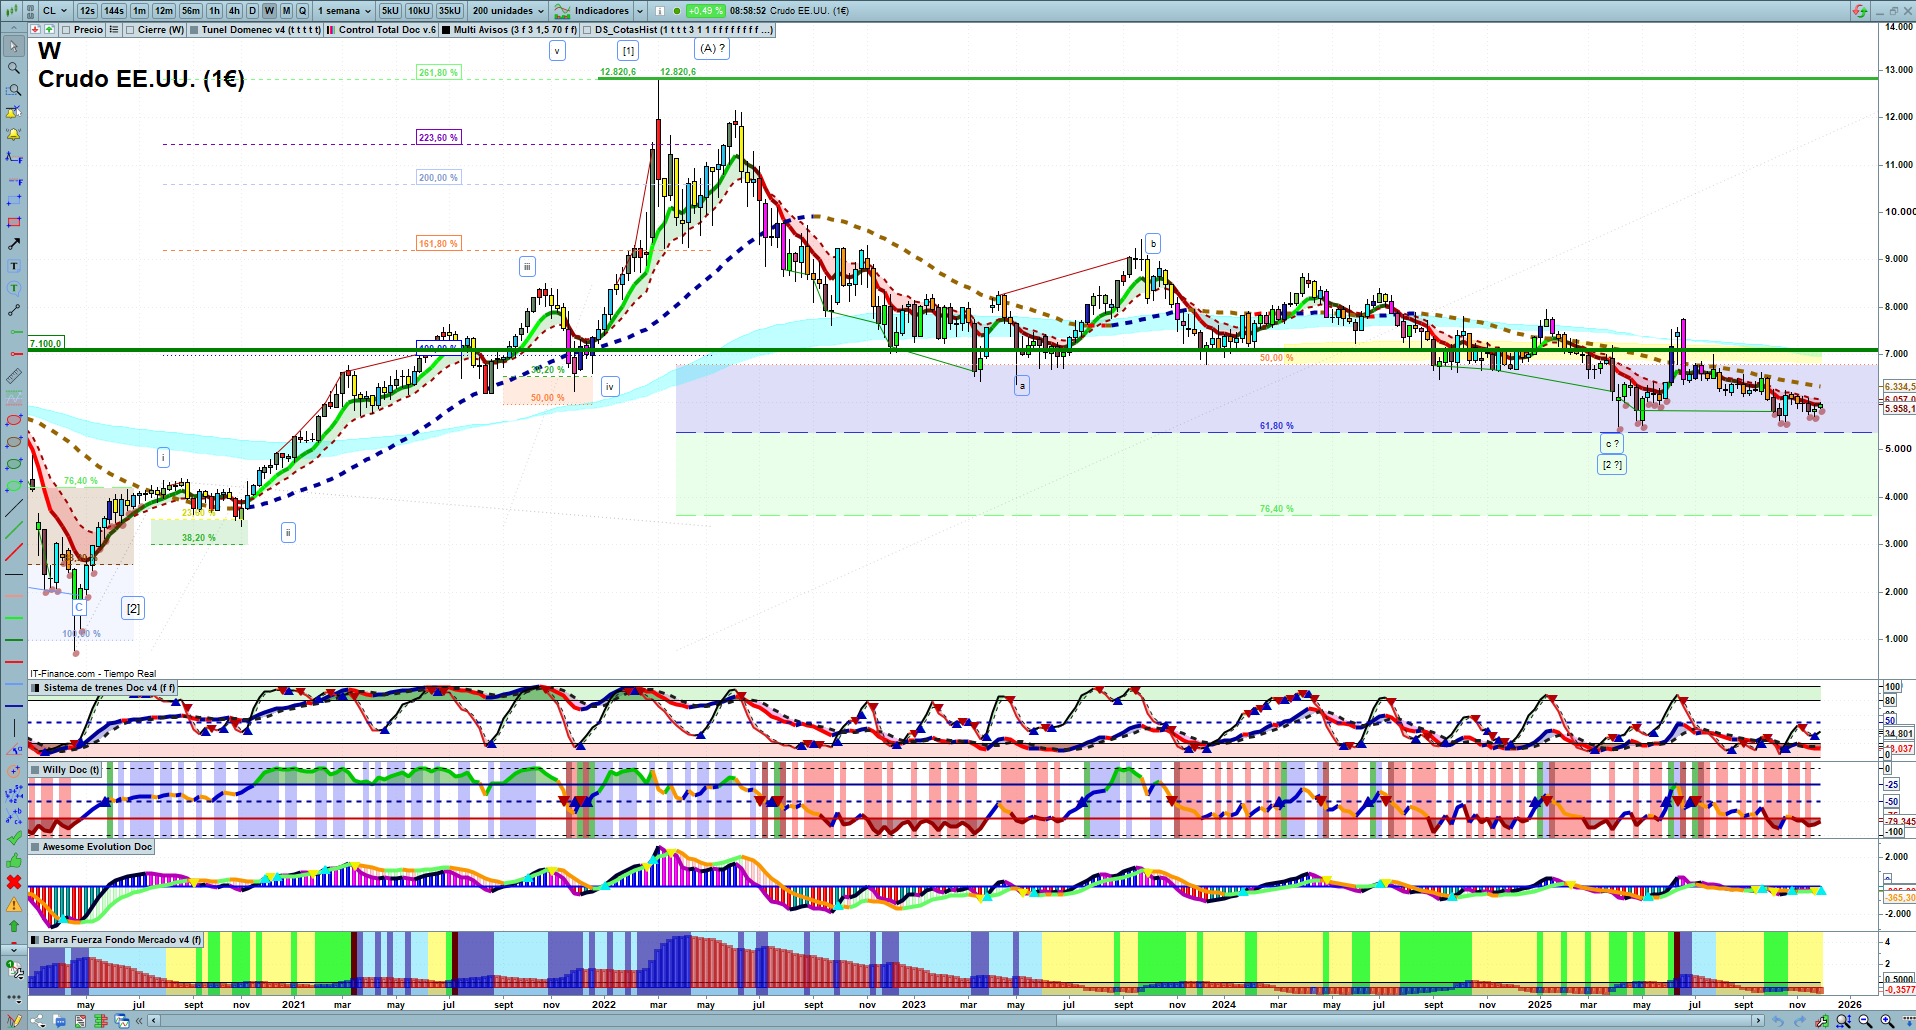
Task: Select the yellow alarm bell tool
Action: (14, 134)
